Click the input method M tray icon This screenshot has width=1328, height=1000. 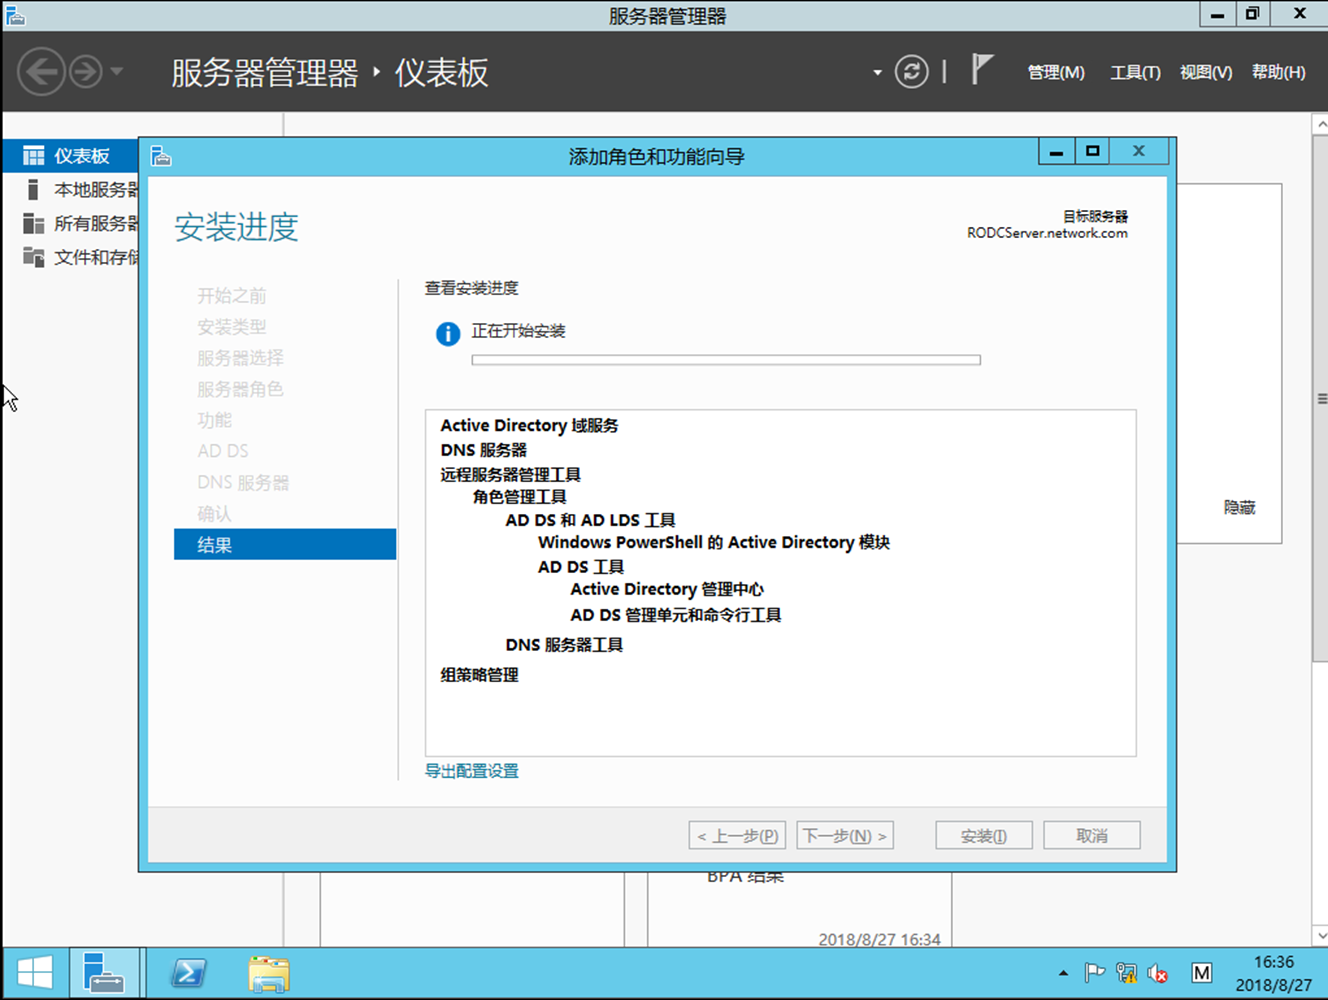click(x=1202, y=973)
